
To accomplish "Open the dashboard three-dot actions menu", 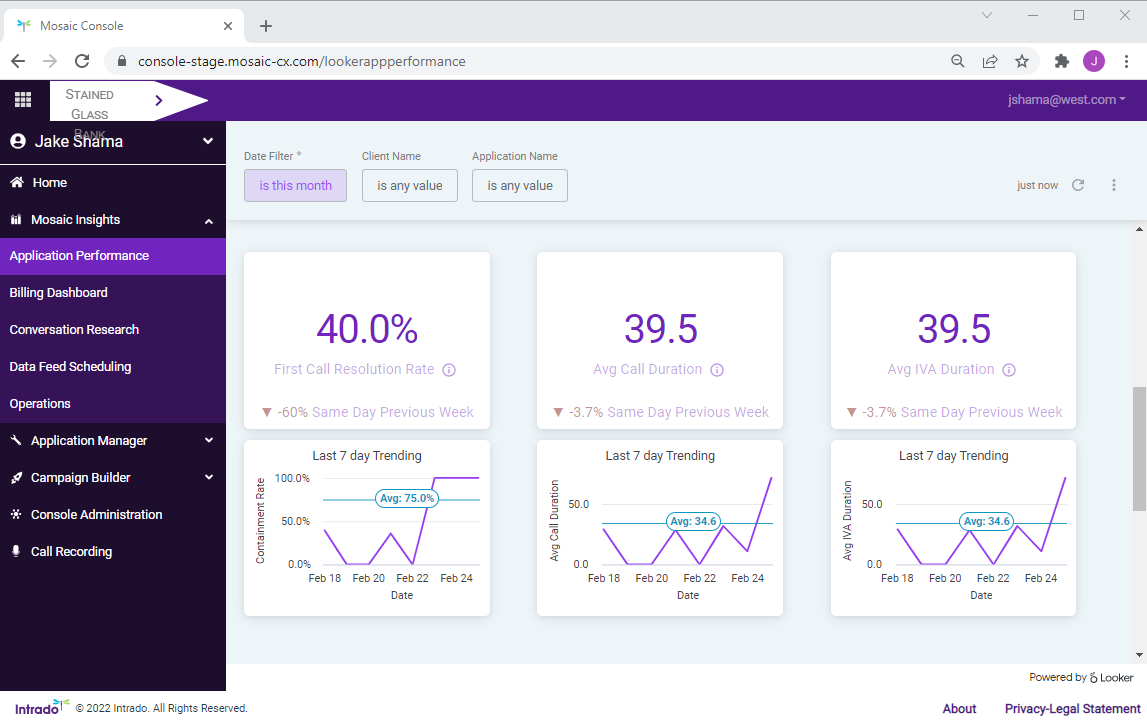I will [1114, 184].
